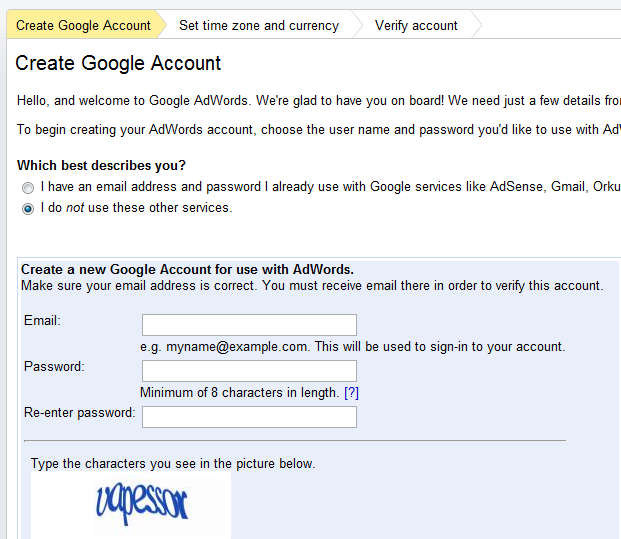The image size is (621, 539).
Task: Click the Password input field
Action: 249,371
